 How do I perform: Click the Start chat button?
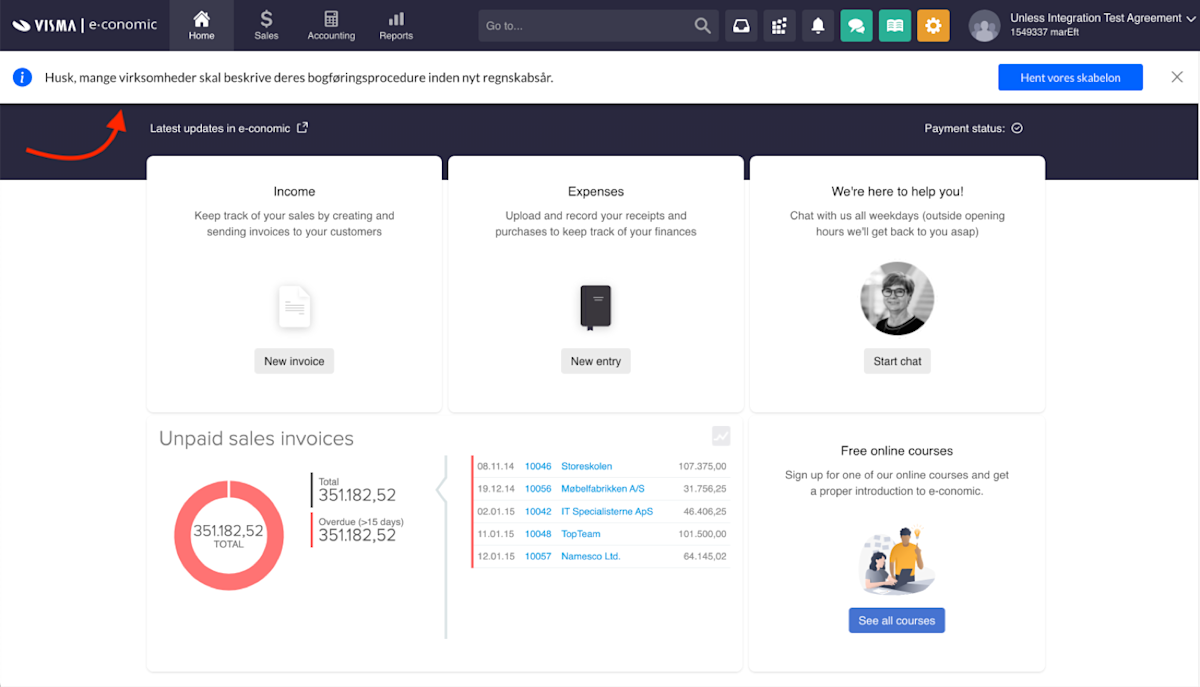click(897, 361)
